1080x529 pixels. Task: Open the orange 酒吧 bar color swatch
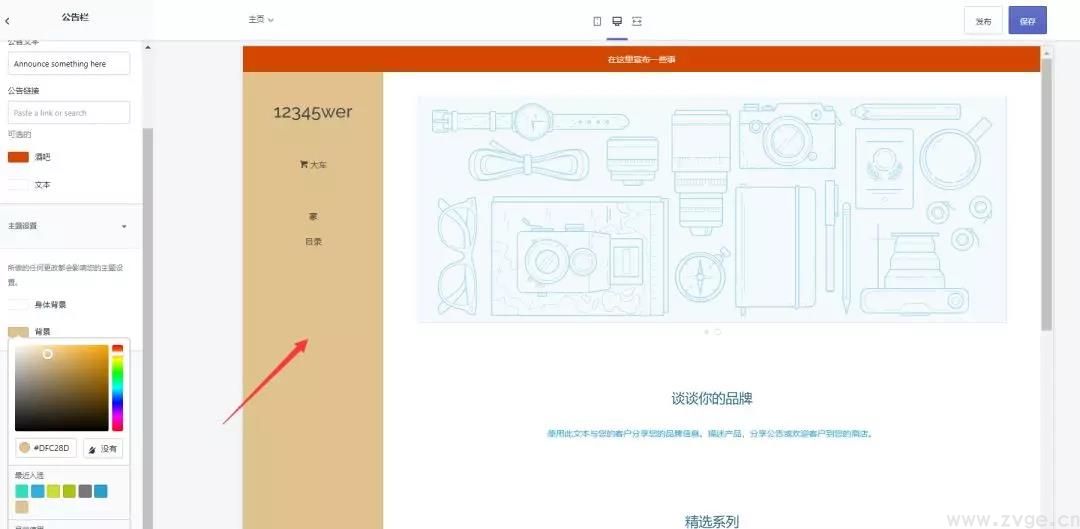(18, 157)
